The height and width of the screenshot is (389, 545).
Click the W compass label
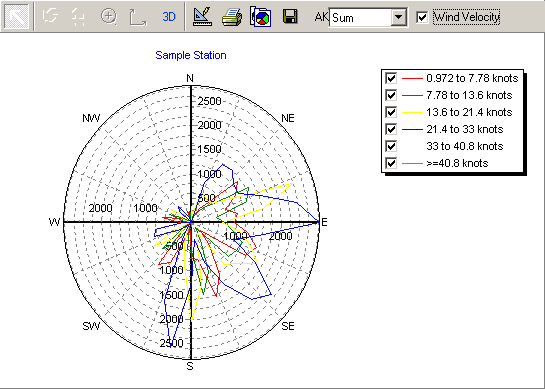(55, 222)
